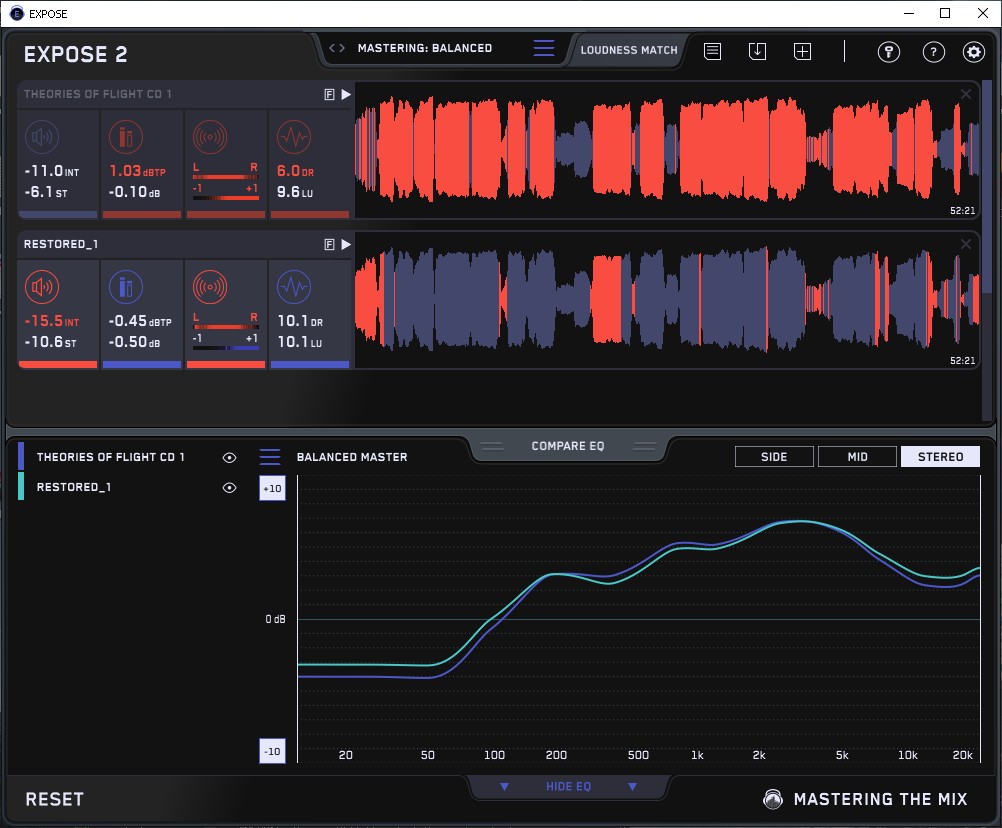Open the help question mark icon
The image size is (1002, 828).
click(x=934, y=52)
